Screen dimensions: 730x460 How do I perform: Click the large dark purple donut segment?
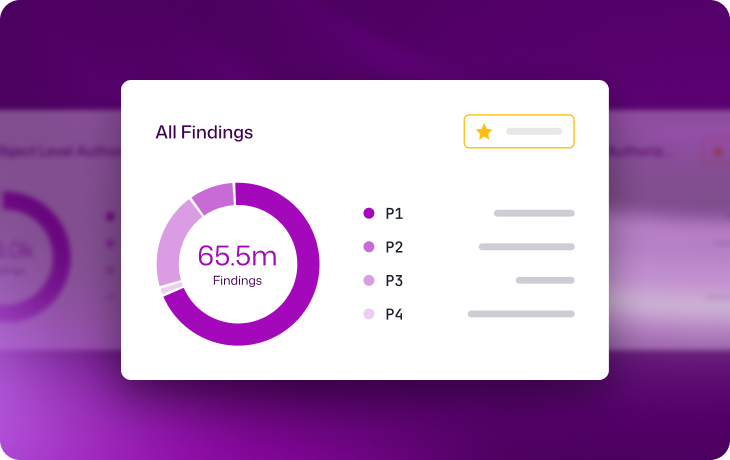300,300
